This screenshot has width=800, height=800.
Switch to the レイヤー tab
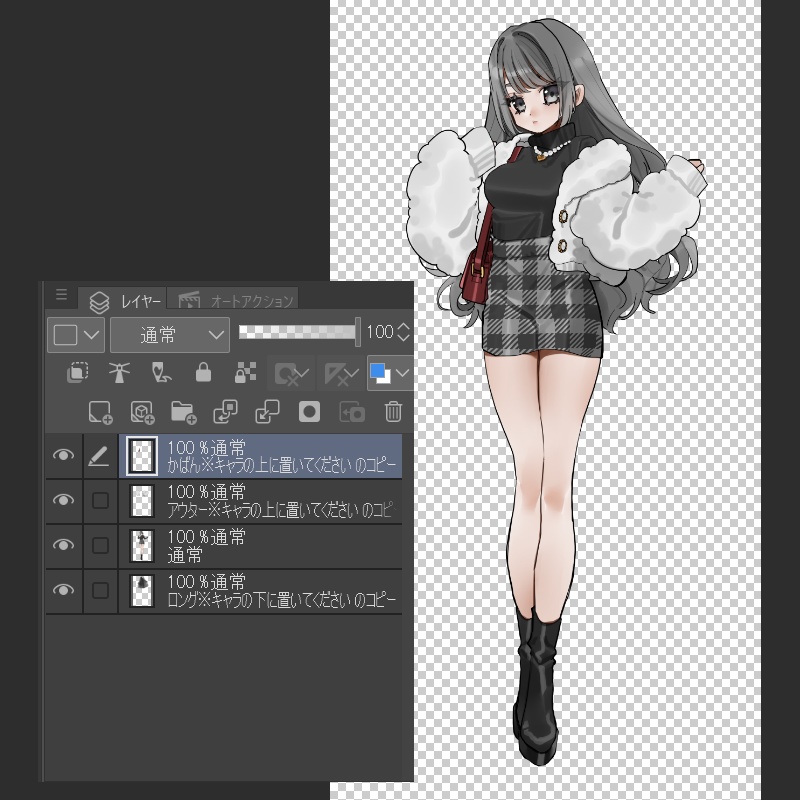click(123, 301)
